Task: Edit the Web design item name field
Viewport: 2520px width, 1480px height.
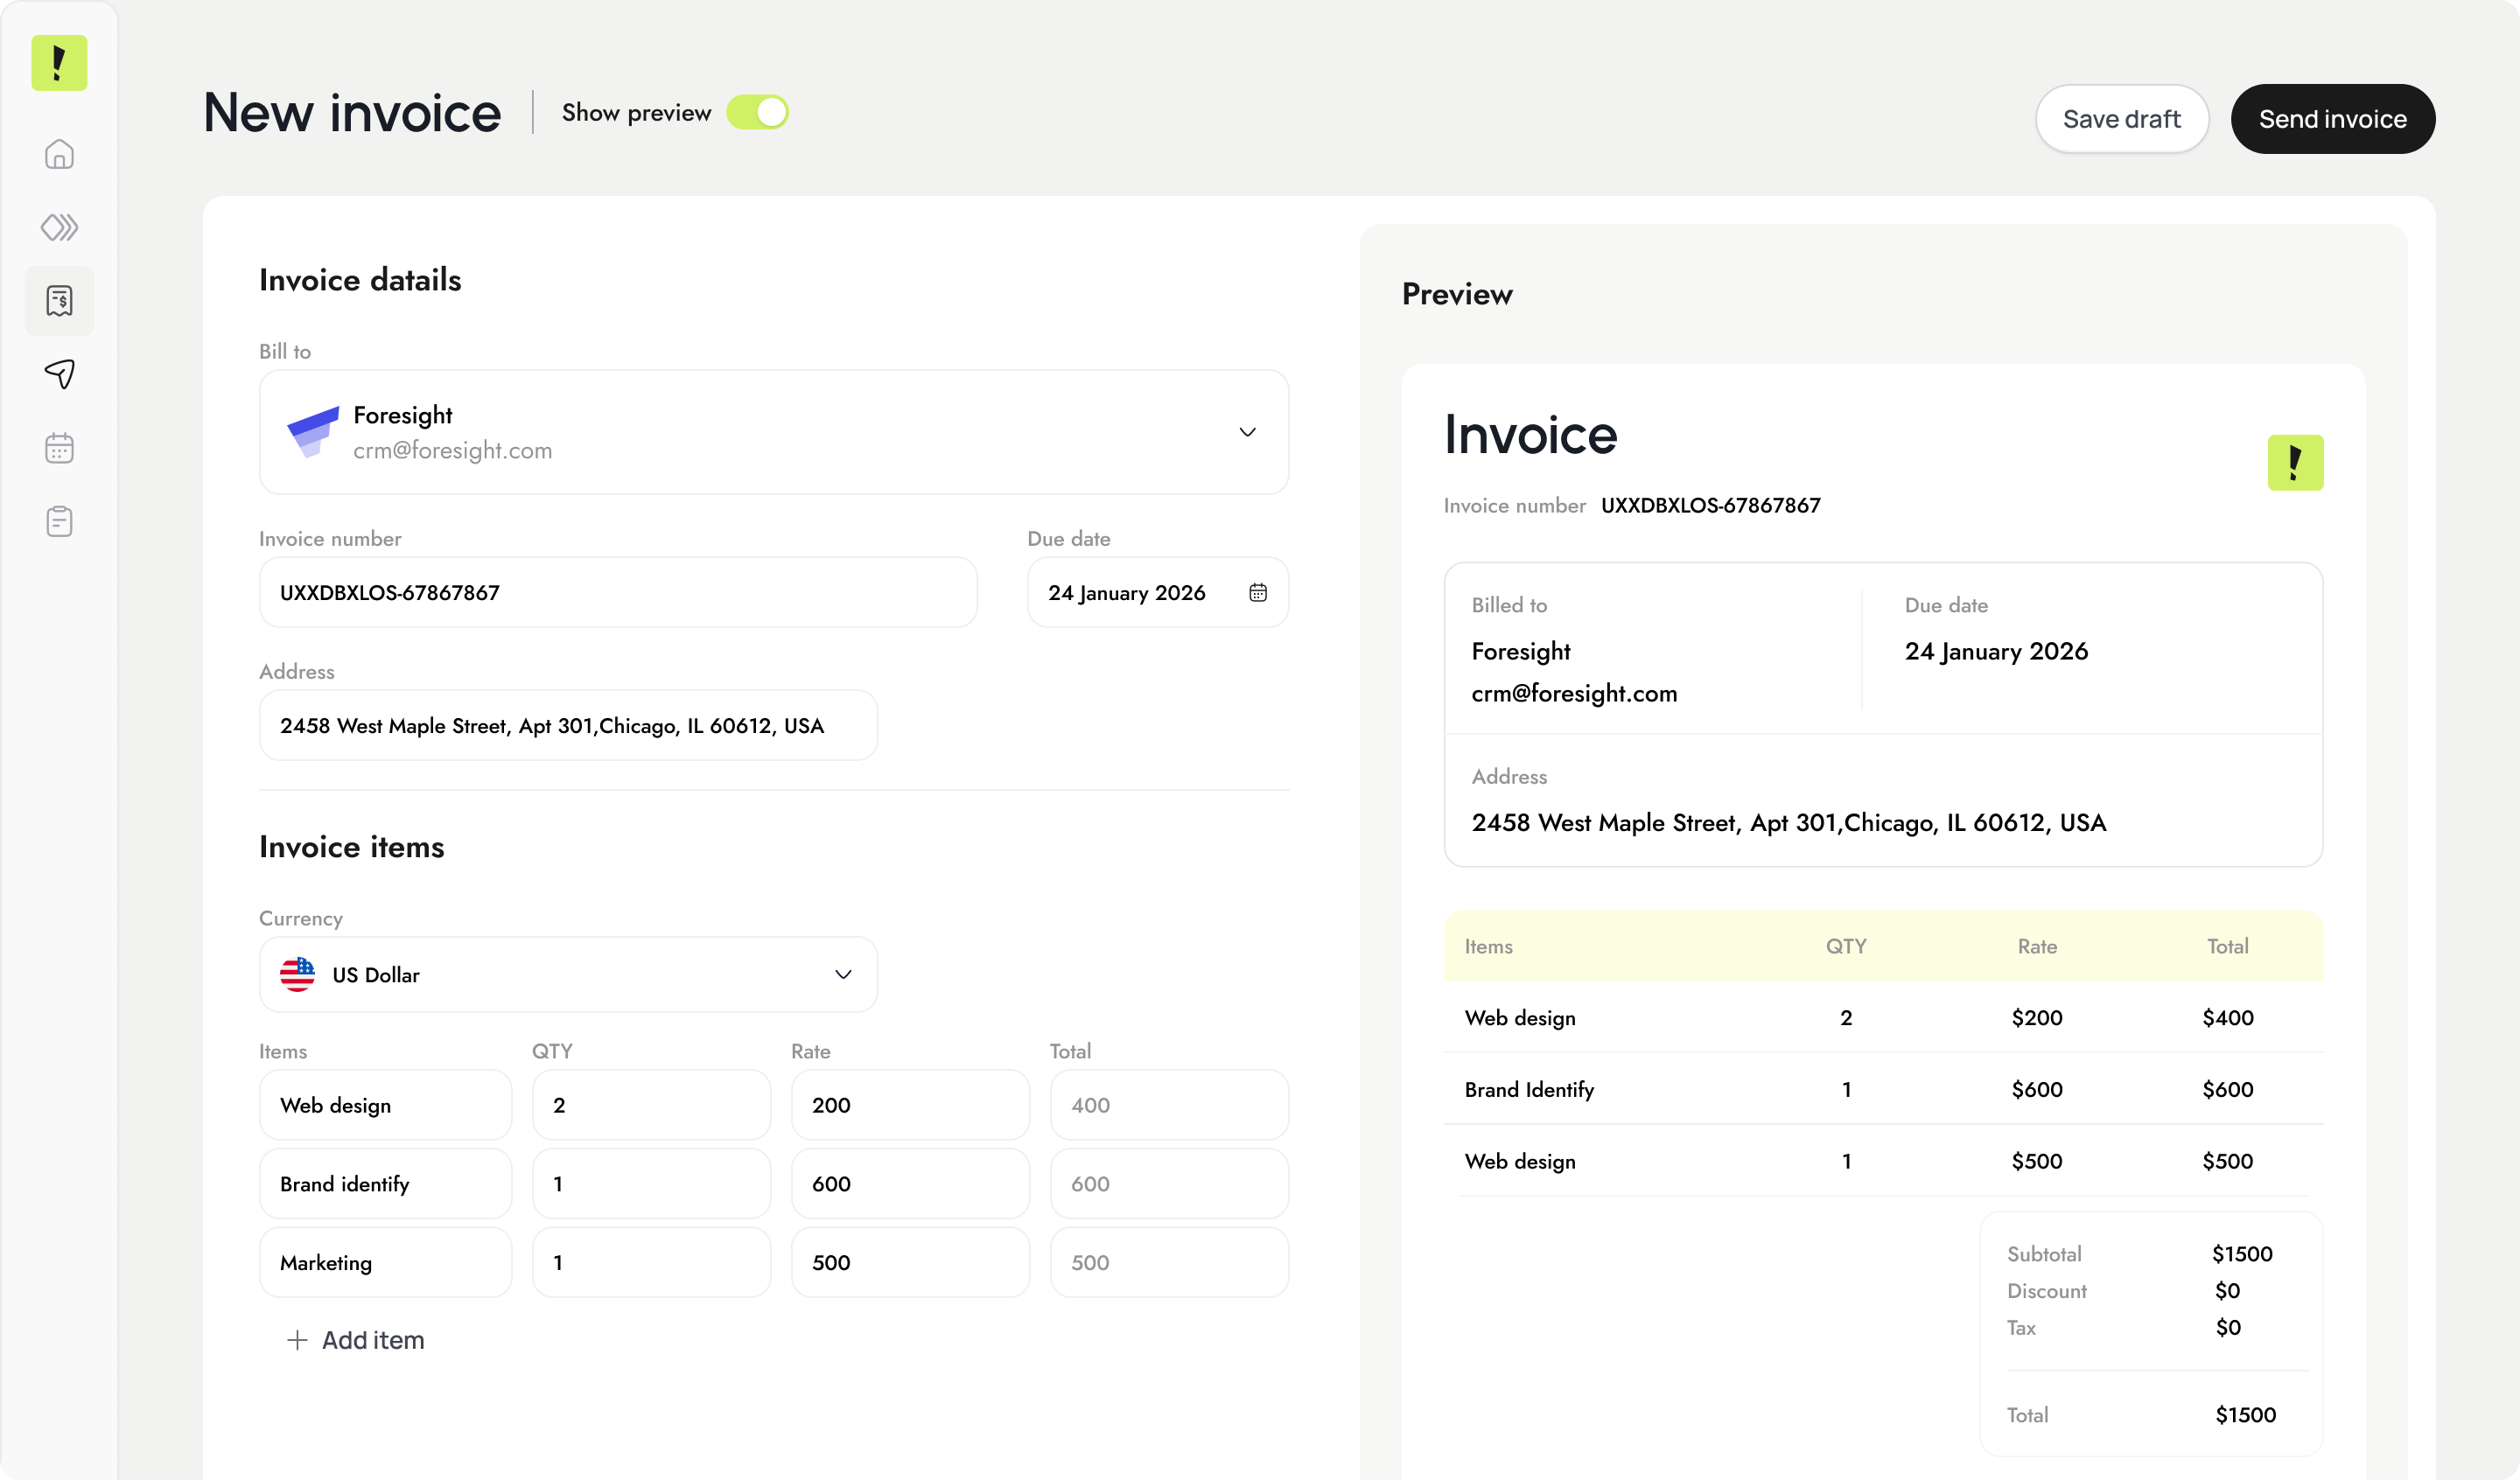Action: point(385,1105)
